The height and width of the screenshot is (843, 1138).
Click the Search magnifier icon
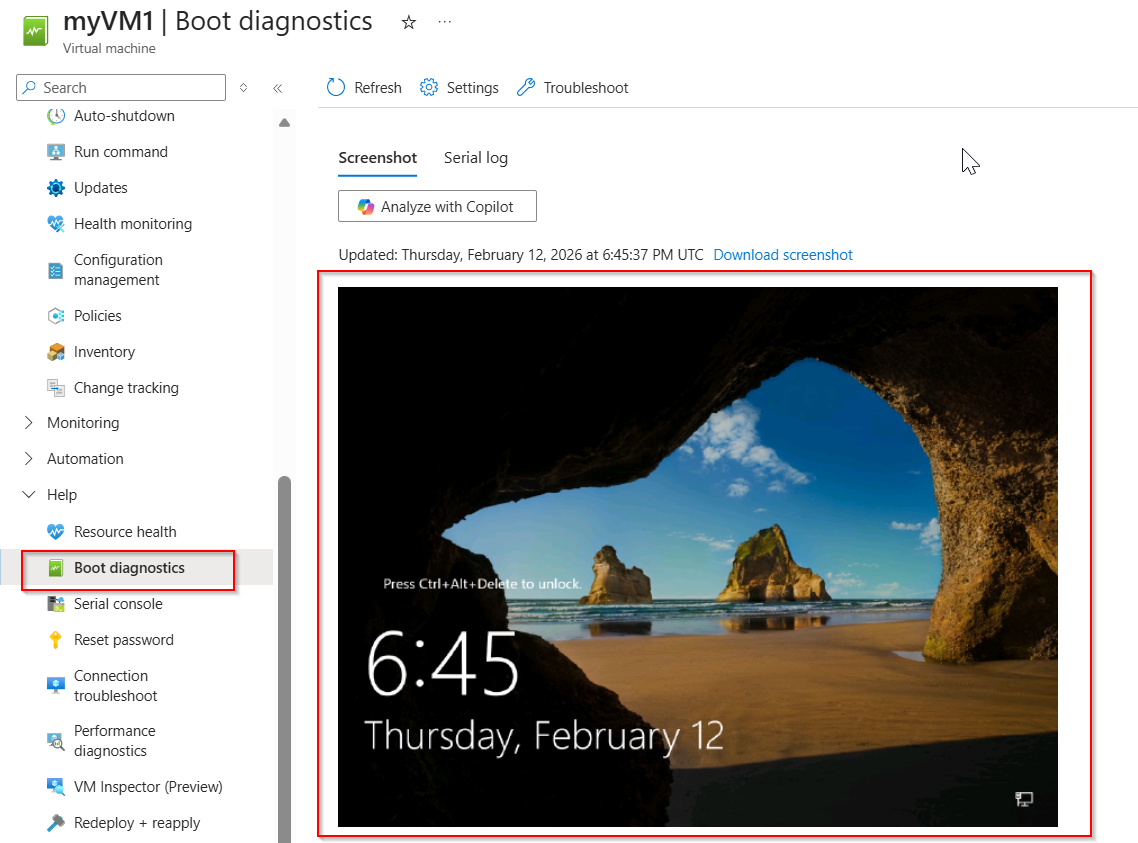[x=29, y=88]
